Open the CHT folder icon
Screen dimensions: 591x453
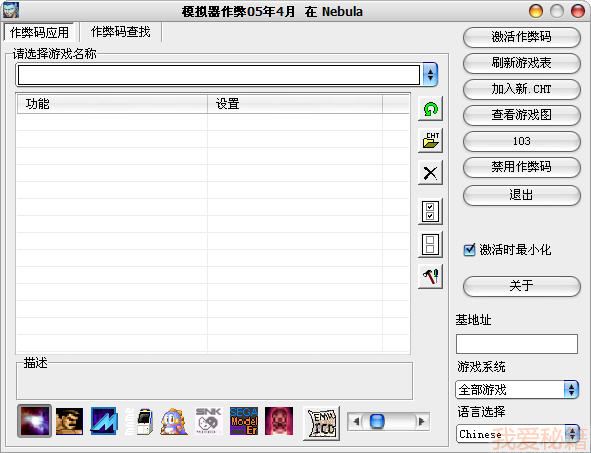pos(430,141)
